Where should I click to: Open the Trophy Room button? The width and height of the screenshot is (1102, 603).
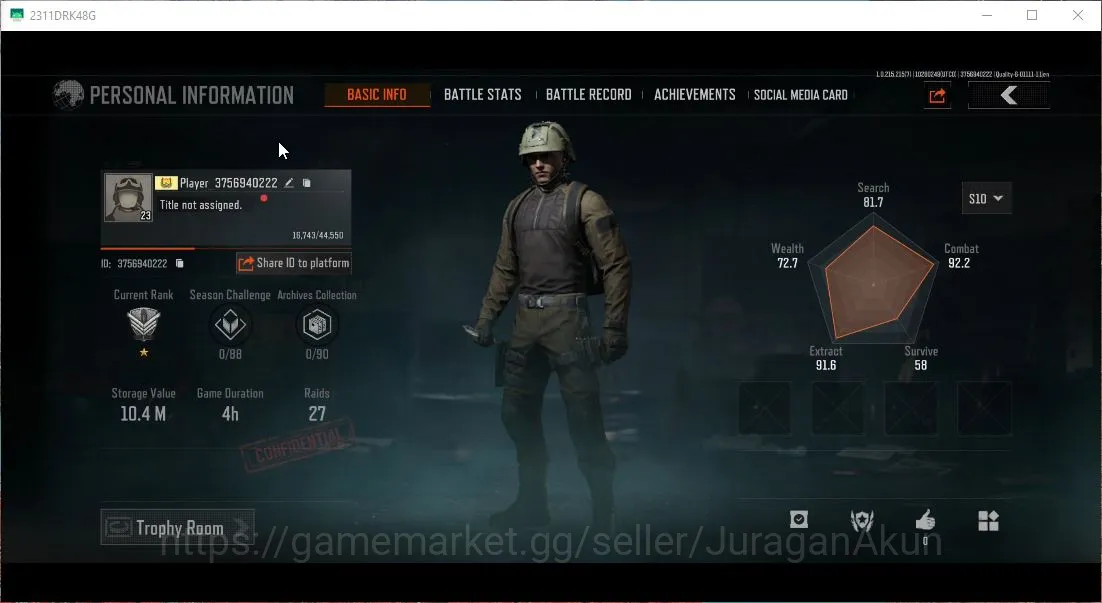(x=177, y=527)
